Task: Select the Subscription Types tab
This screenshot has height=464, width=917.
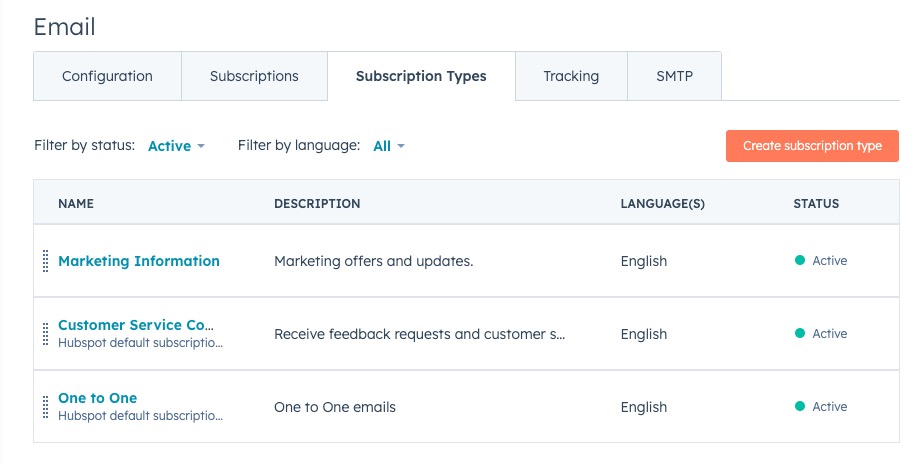Action: tap(421, 77)
